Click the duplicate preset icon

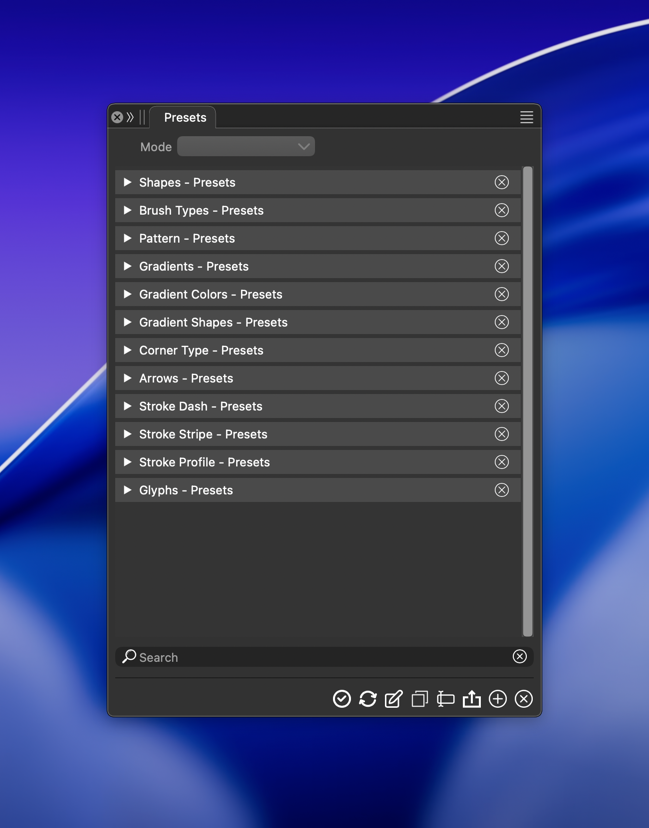tap(420, 699)
